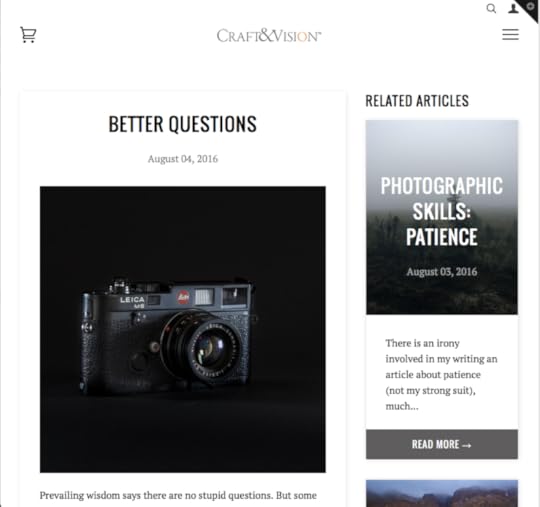The width and height of the screenshot is (540, 507).
Task: Open the shopping cart icon
Action: (x=28, y=34)
